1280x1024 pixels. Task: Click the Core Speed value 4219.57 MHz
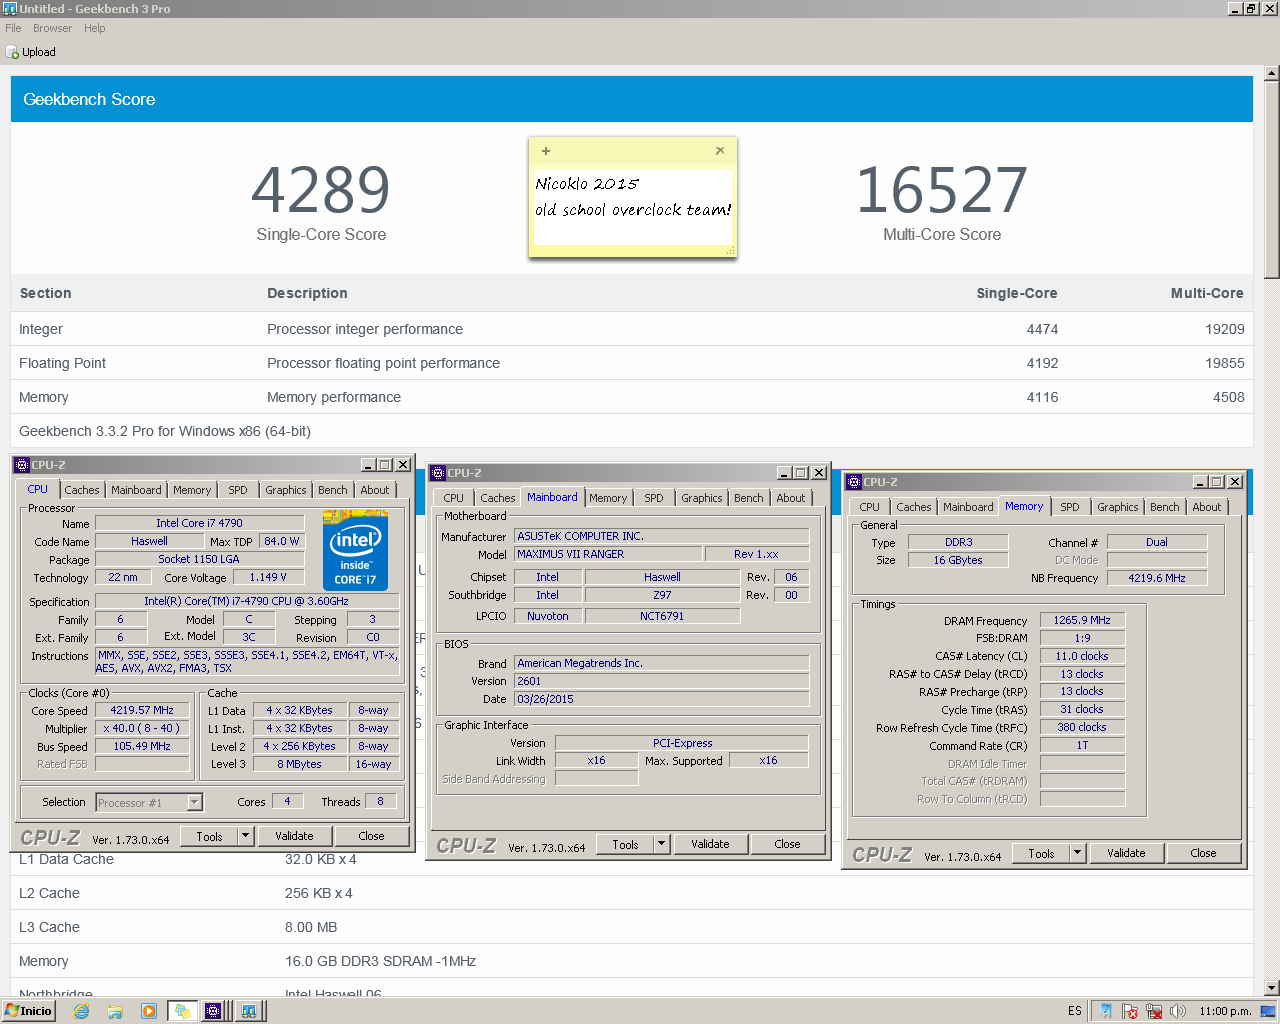click(x=142, y=710)
